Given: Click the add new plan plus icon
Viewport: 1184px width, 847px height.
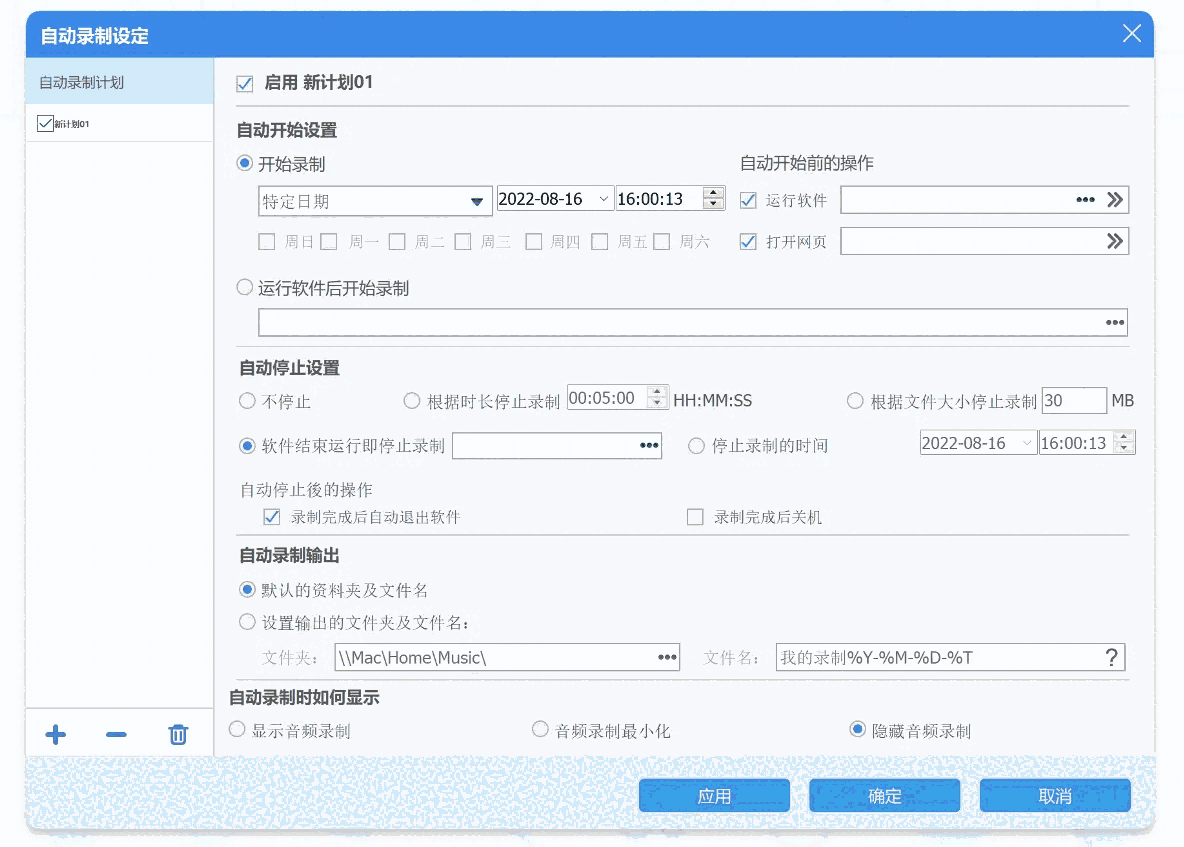Looking at the screenshot, I should click(55, 734).
